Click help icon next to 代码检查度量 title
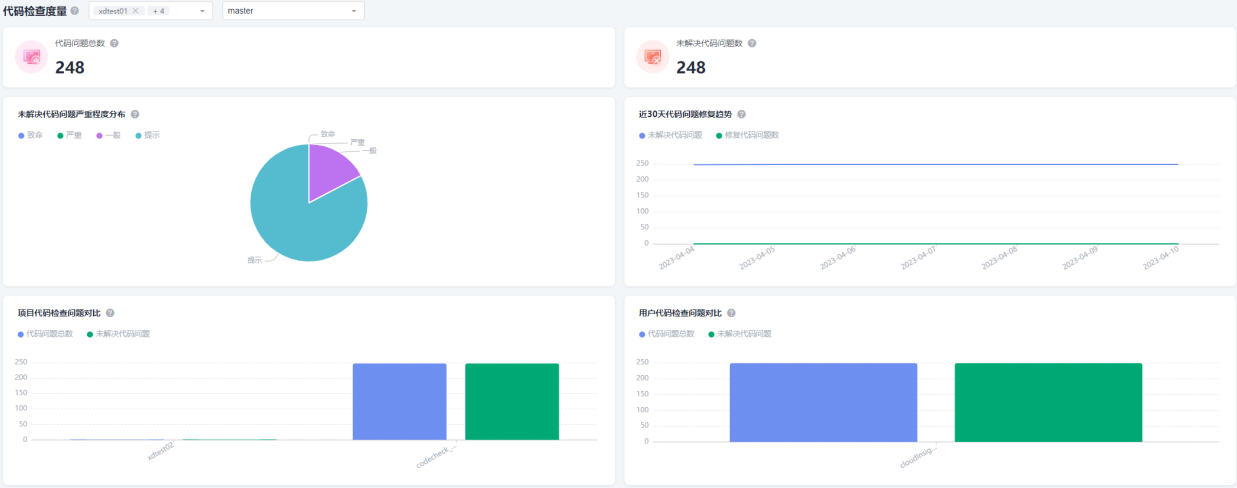 tap(75, 11)
